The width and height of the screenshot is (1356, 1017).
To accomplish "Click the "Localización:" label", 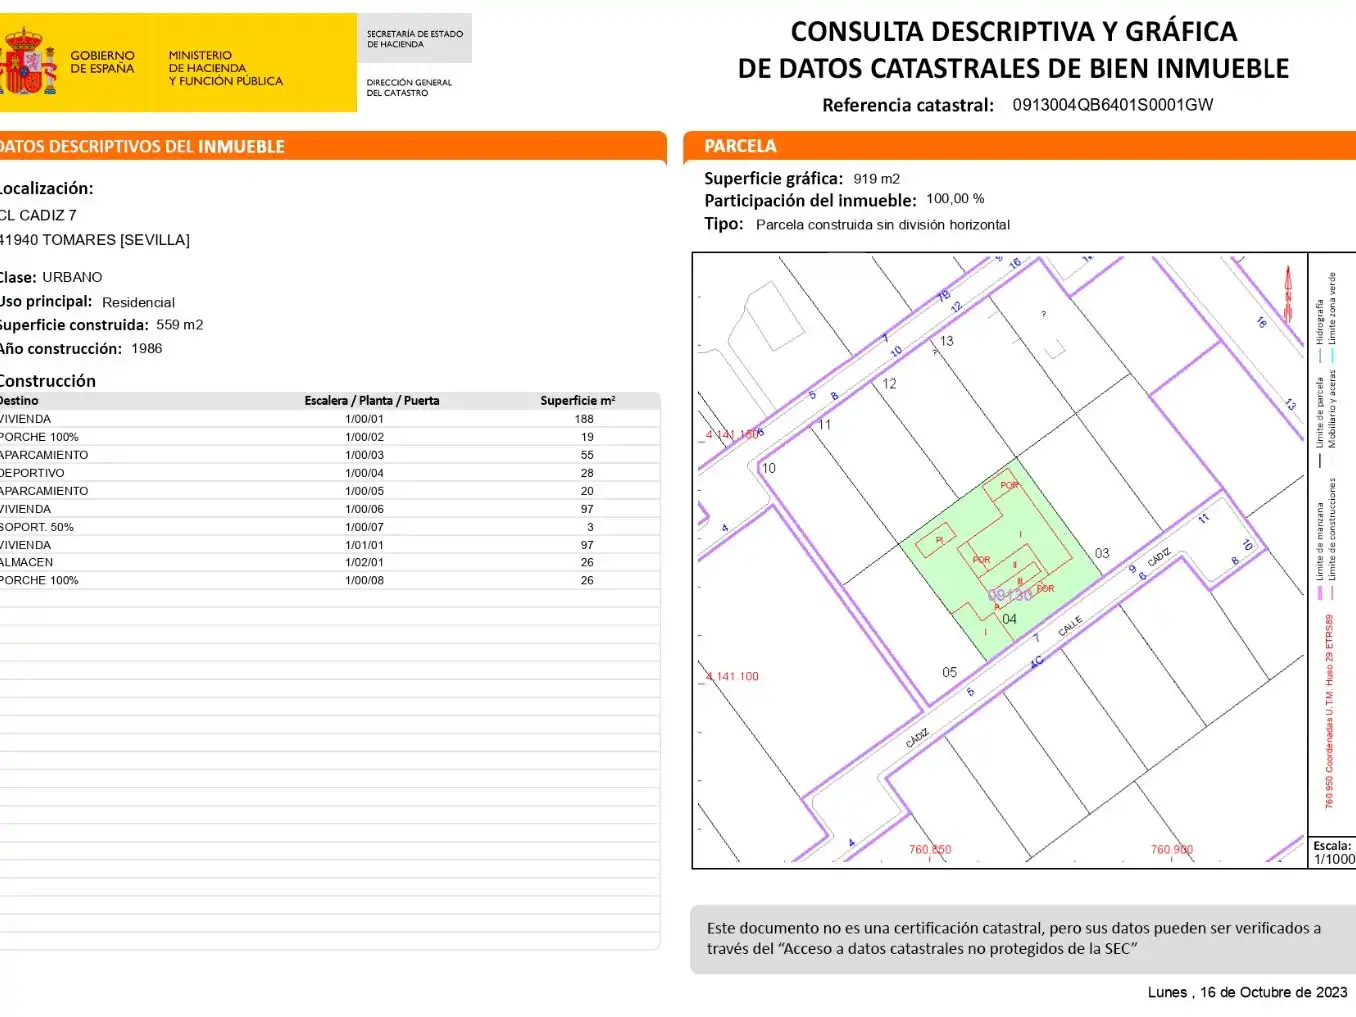I will 46,188.
